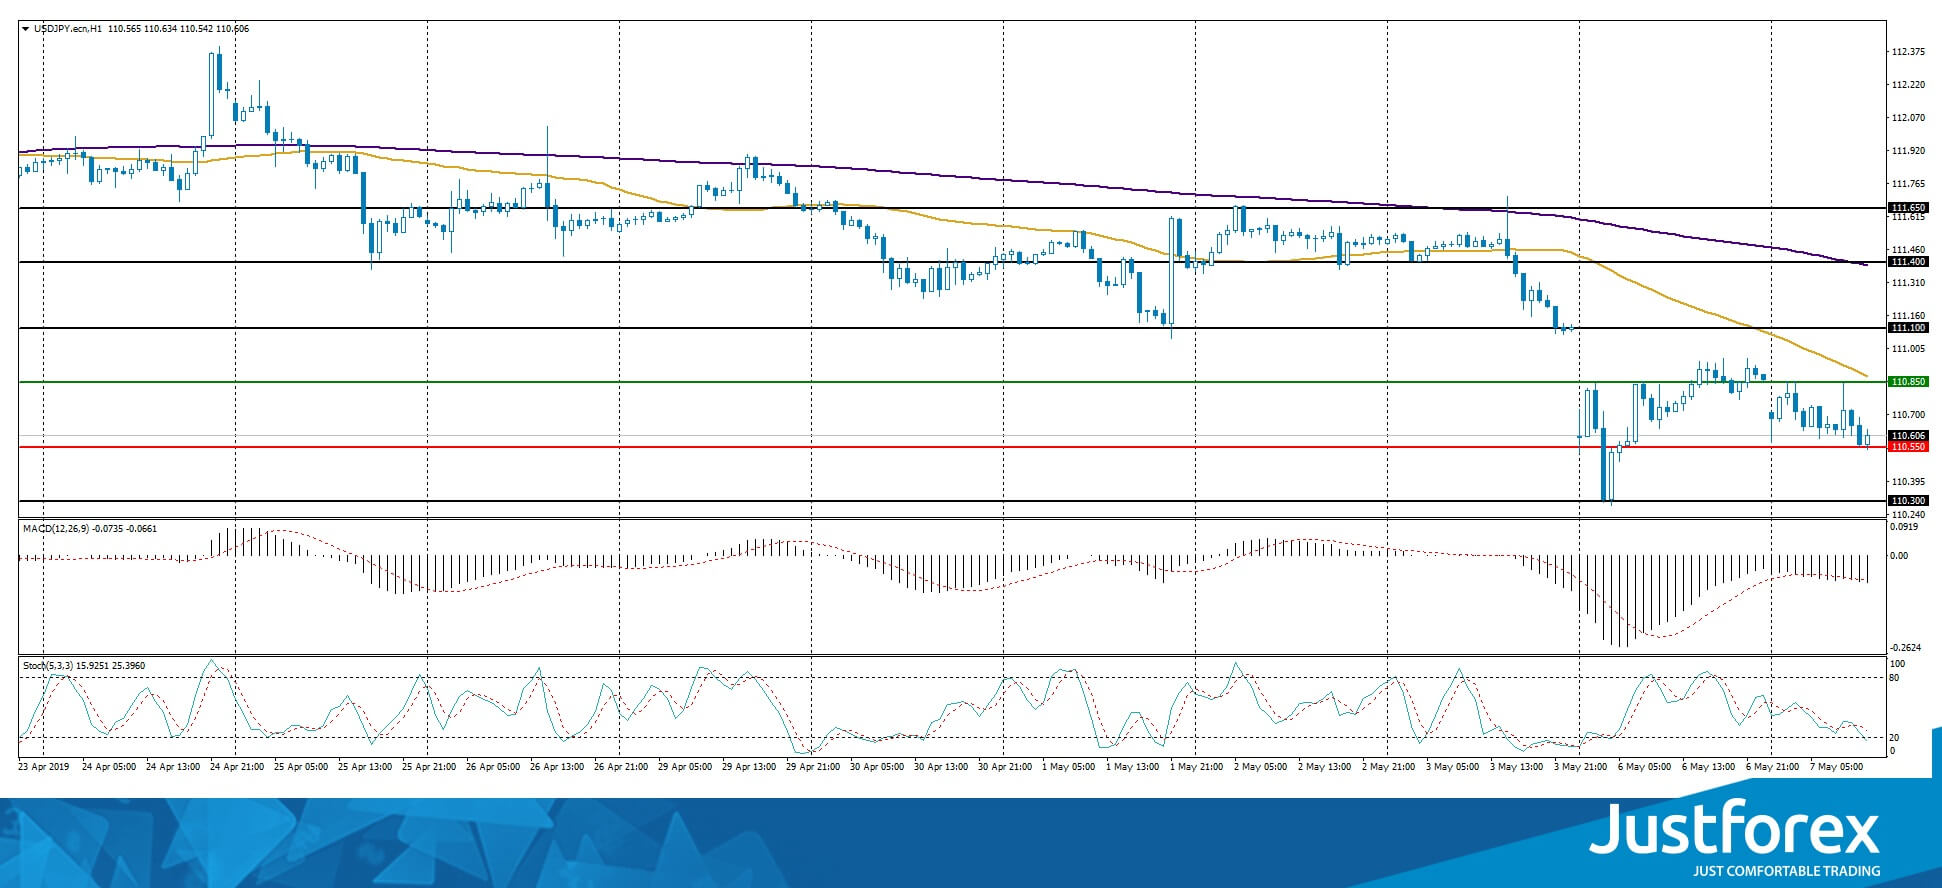Select the 111.100 horizontal level price tag

point(1908,328)
